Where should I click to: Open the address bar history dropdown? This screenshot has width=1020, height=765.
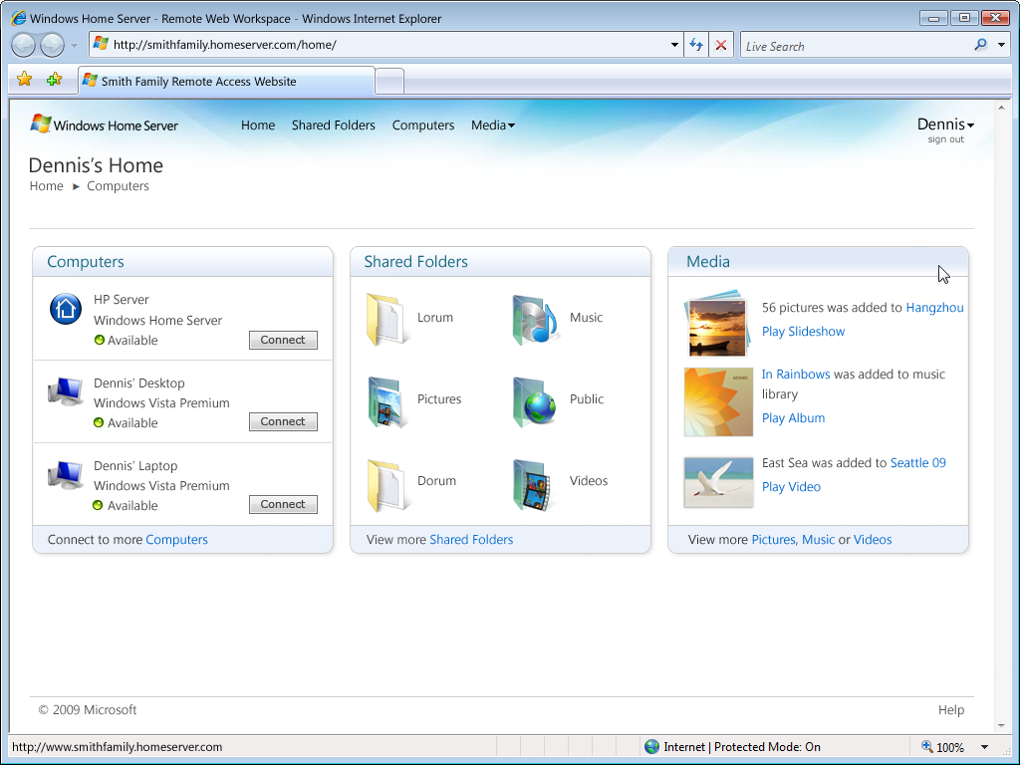[675, 45]
